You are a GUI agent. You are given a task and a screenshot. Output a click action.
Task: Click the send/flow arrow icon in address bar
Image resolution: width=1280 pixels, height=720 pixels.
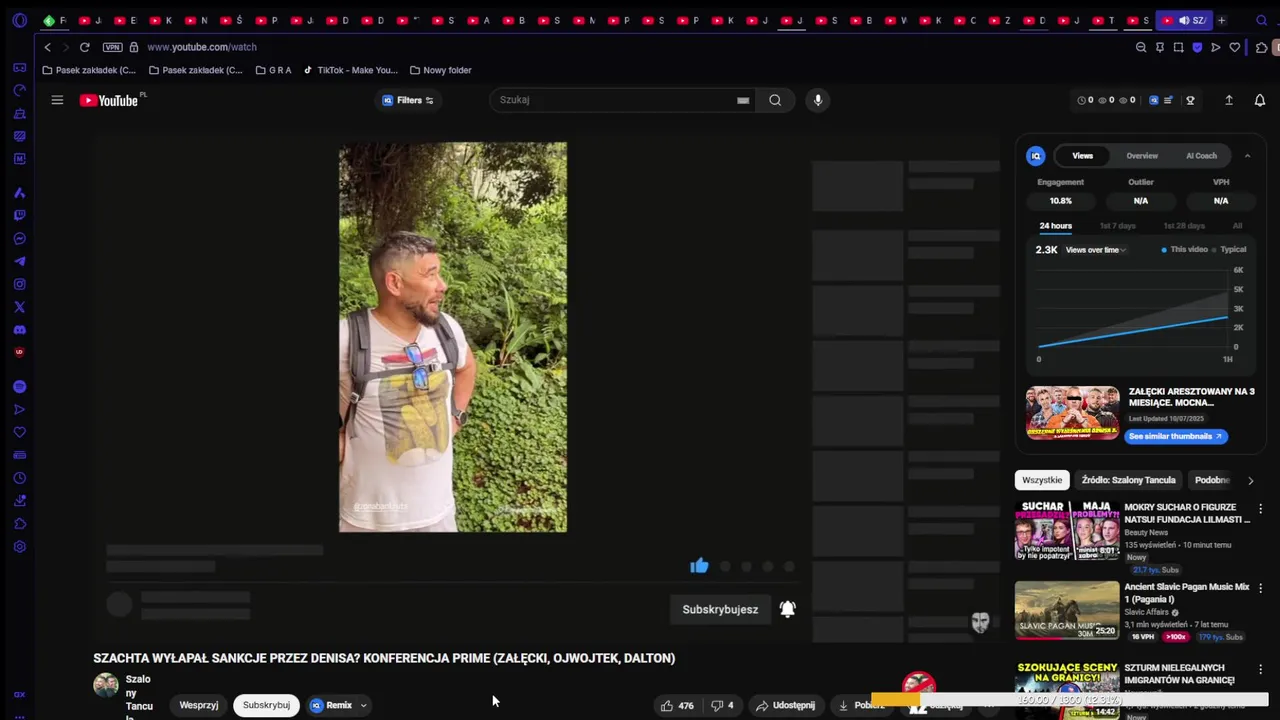coord(1216,47)
